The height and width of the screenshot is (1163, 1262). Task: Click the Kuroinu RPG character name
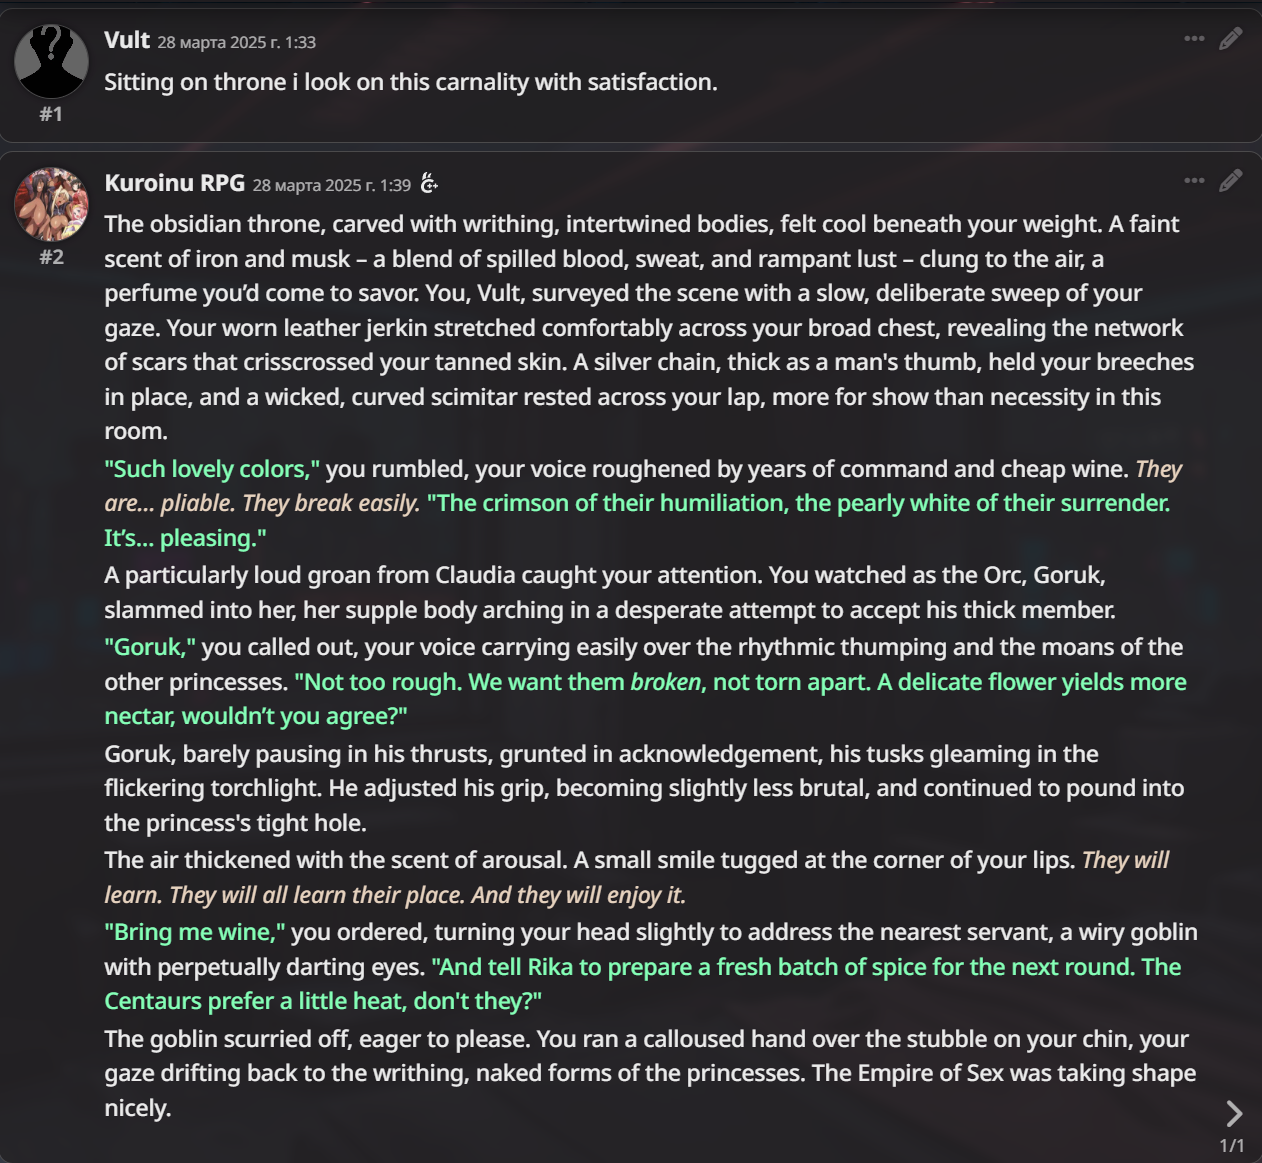click(175, 183)
